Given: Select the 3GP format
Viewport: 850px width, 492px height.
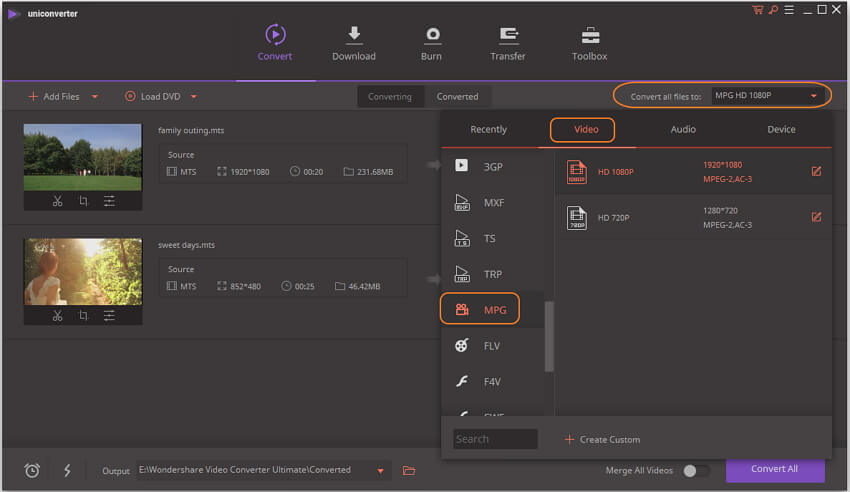Looking at the screenshot, I should [x=492, y=166].
